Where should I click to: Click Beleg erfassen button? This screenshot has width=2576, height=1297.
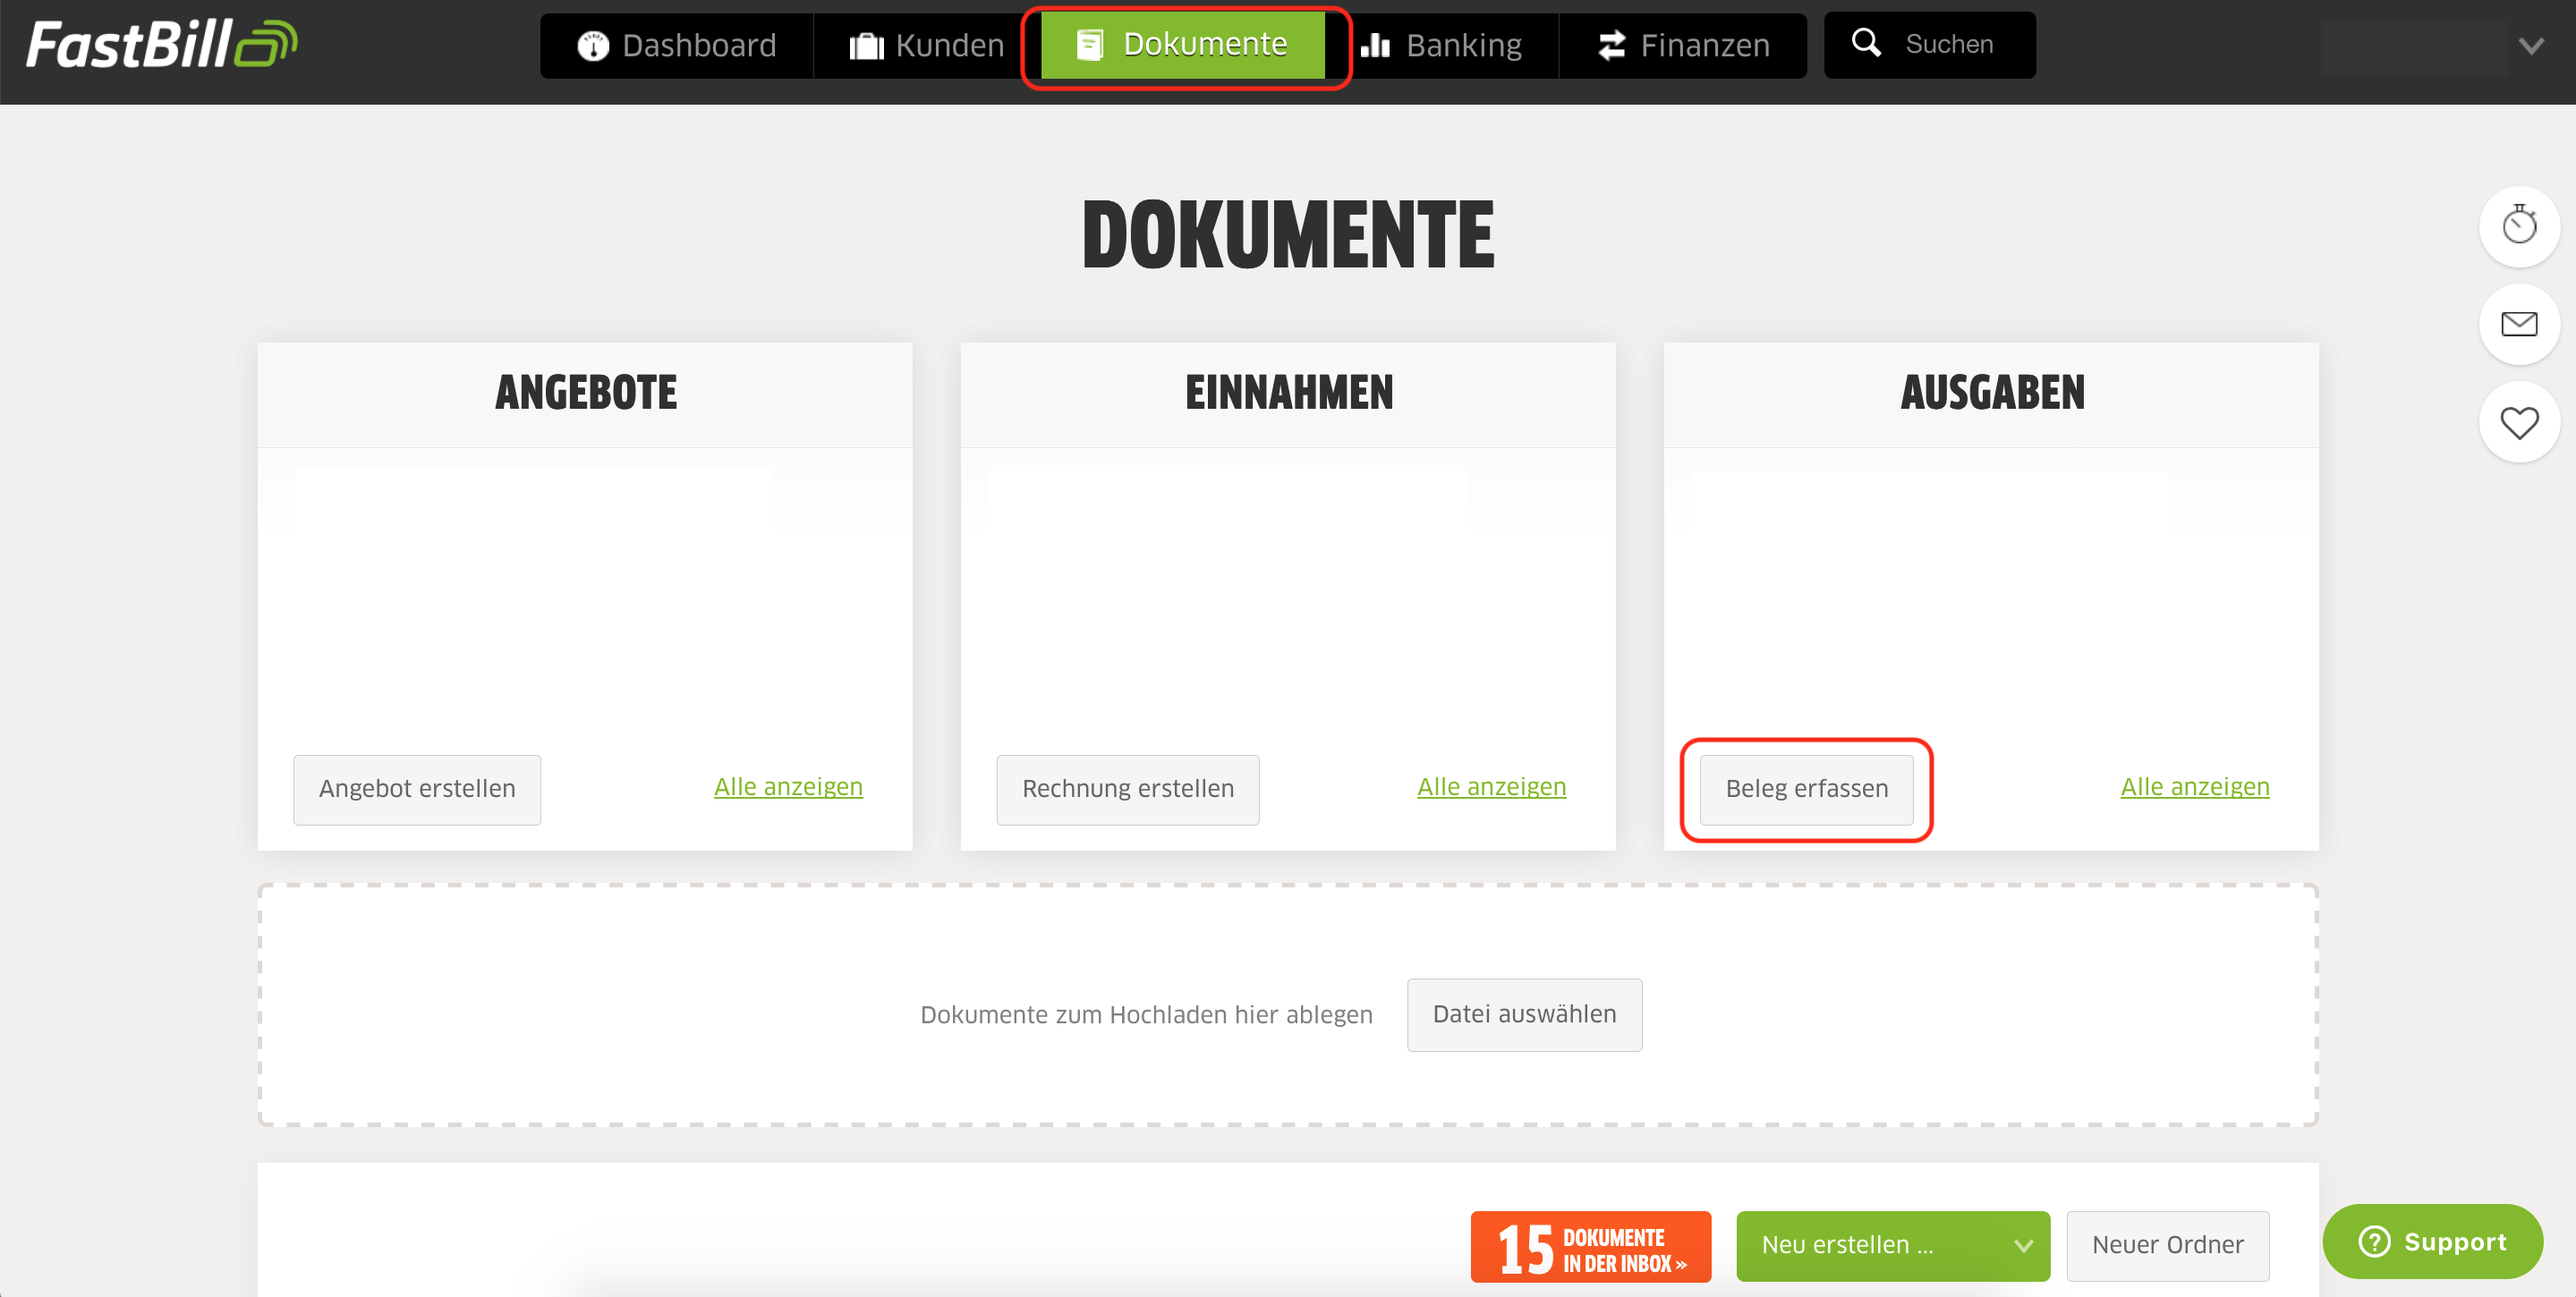(x=1806, y=789)
